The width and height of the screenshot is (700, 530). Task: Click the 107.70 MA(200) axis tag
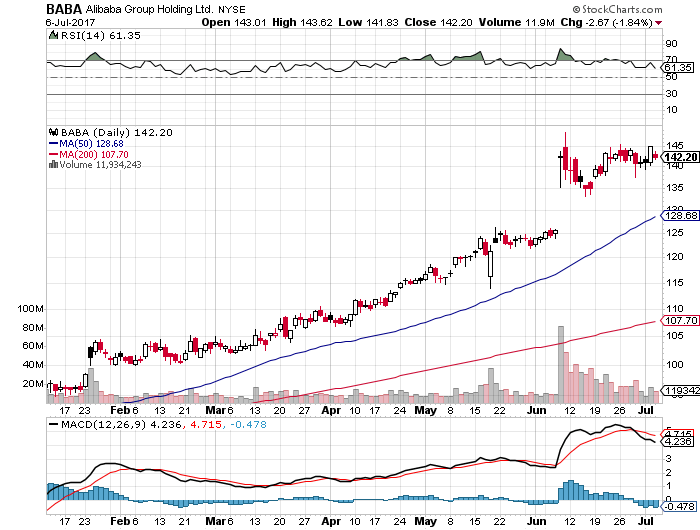680,320
